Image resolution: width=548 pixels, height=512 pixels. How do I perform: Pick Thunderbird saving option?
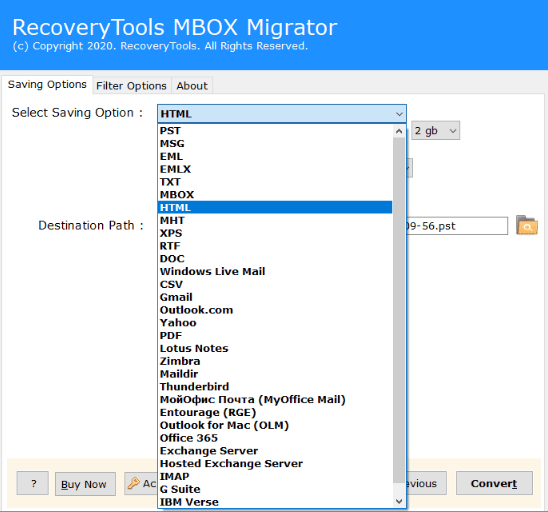(275, 387)
